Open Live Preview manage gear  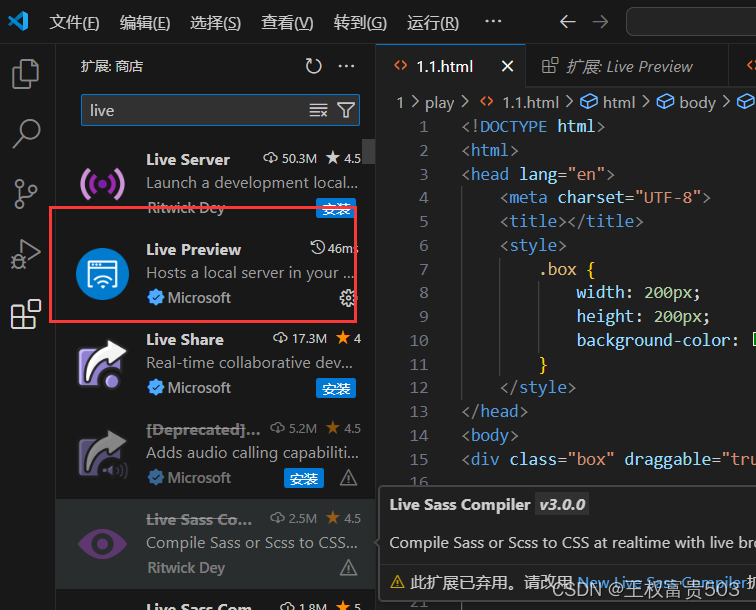[x=347, y=298]
